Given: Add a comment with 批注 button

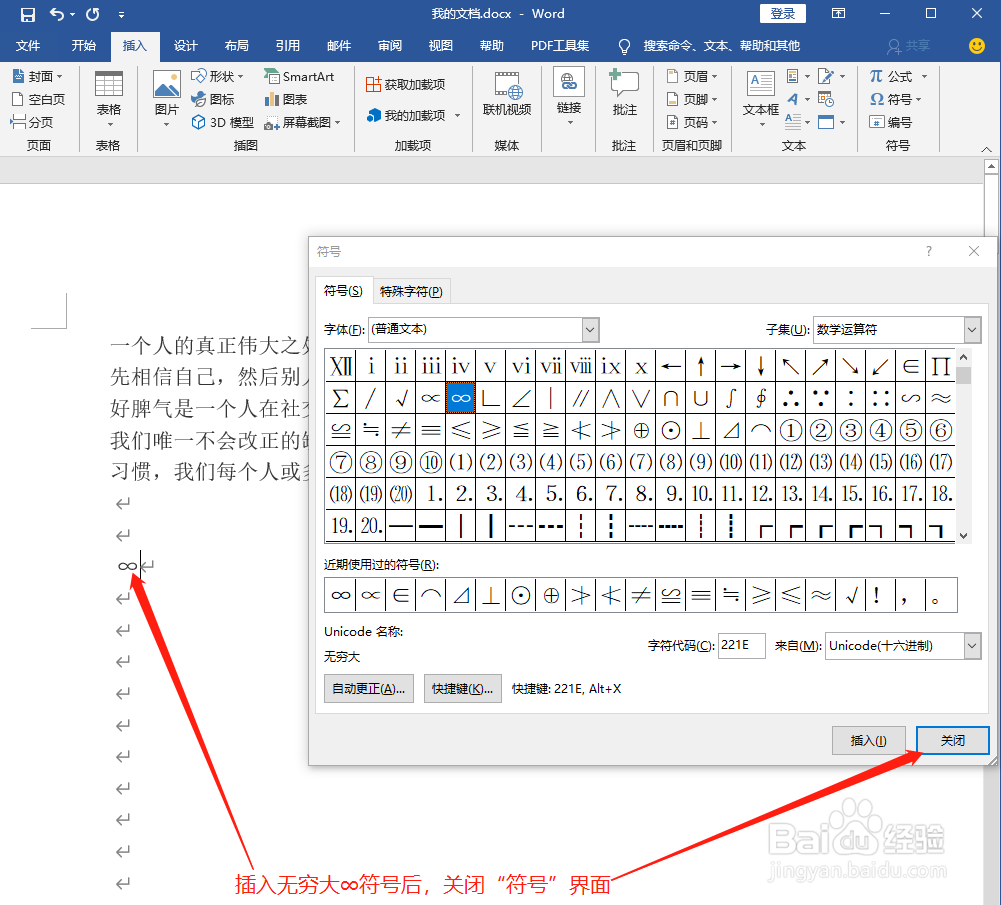Looking at the screenshot, I should [624, 94].
